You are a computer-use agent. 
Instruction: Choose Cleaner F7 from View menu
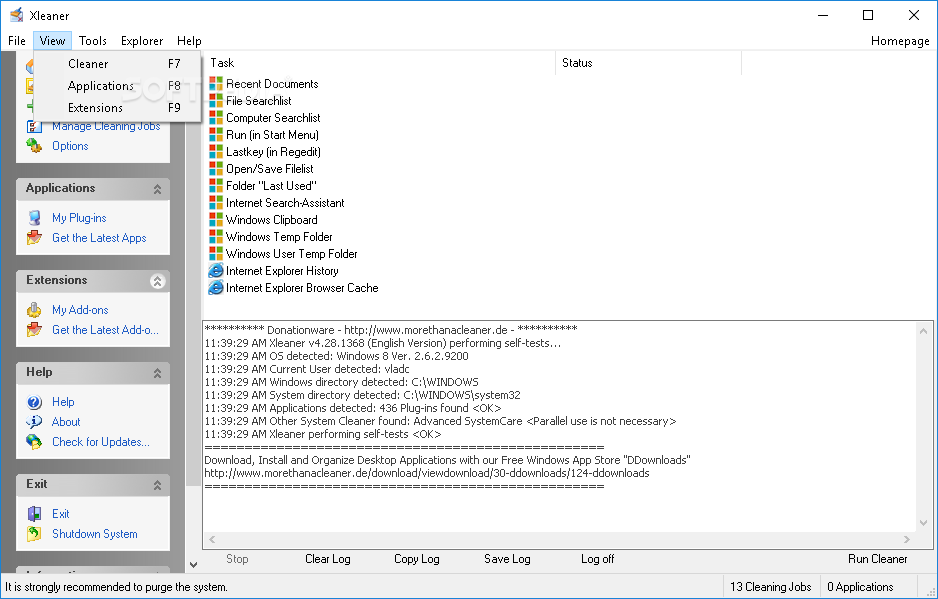click(117, 63)
